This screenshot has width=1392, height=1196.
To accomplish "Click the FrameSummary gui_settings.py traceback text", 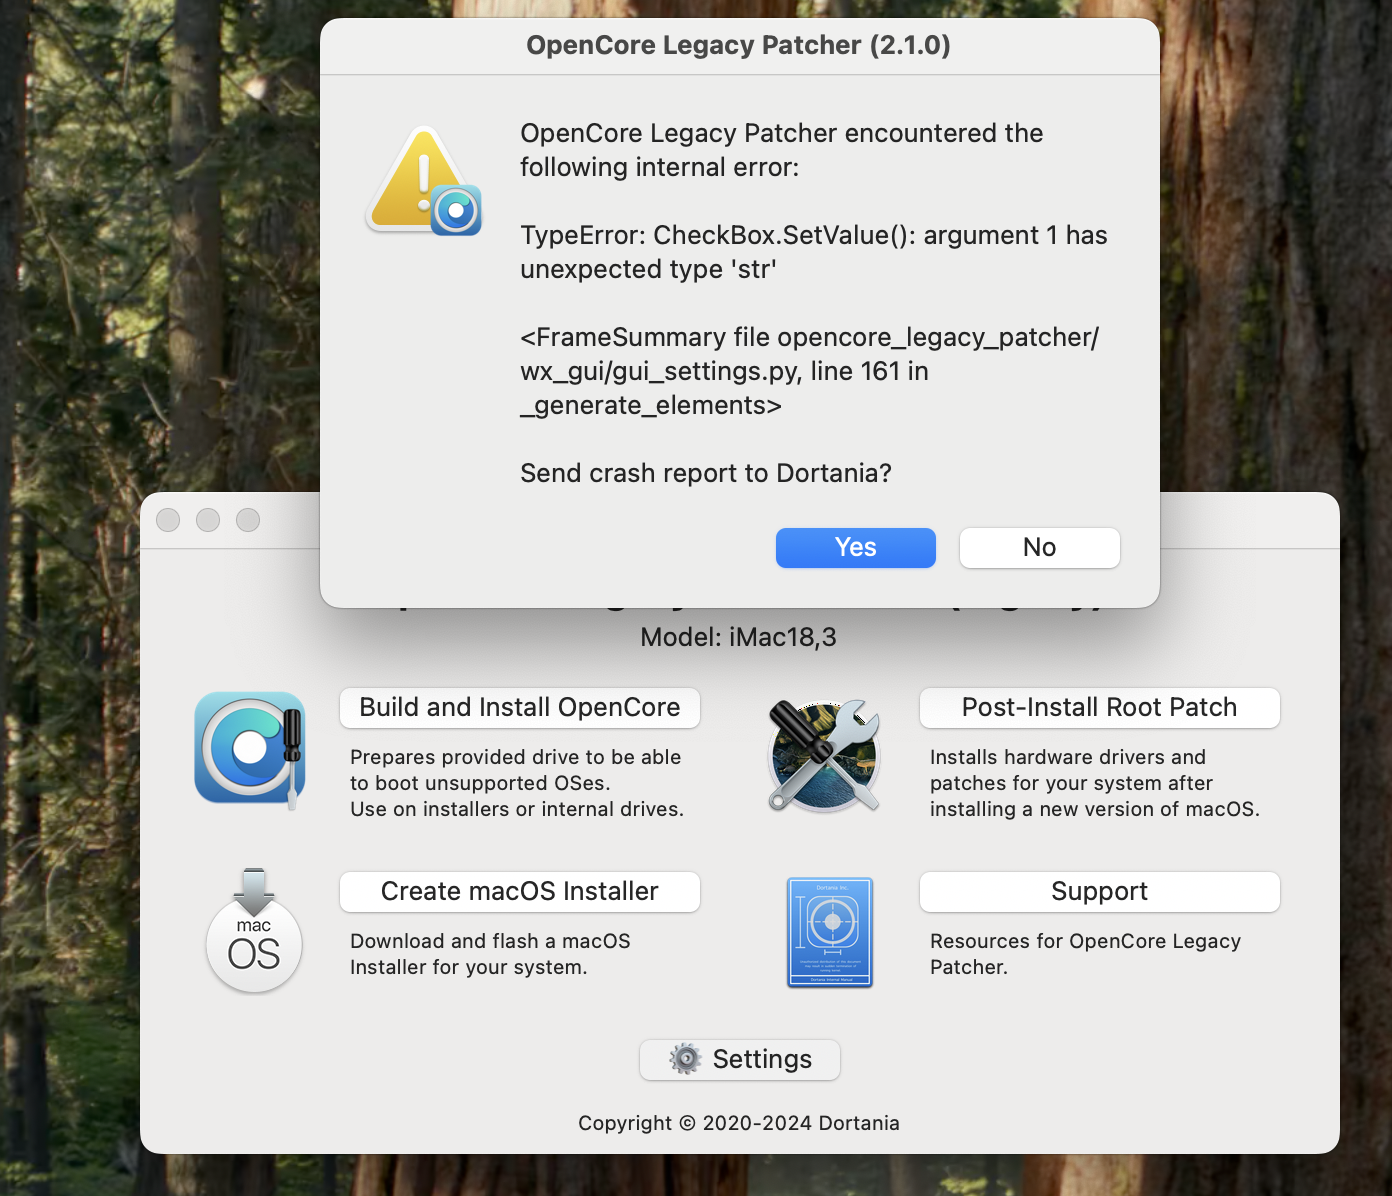I will pyautogui.click(x=810, y=371).
